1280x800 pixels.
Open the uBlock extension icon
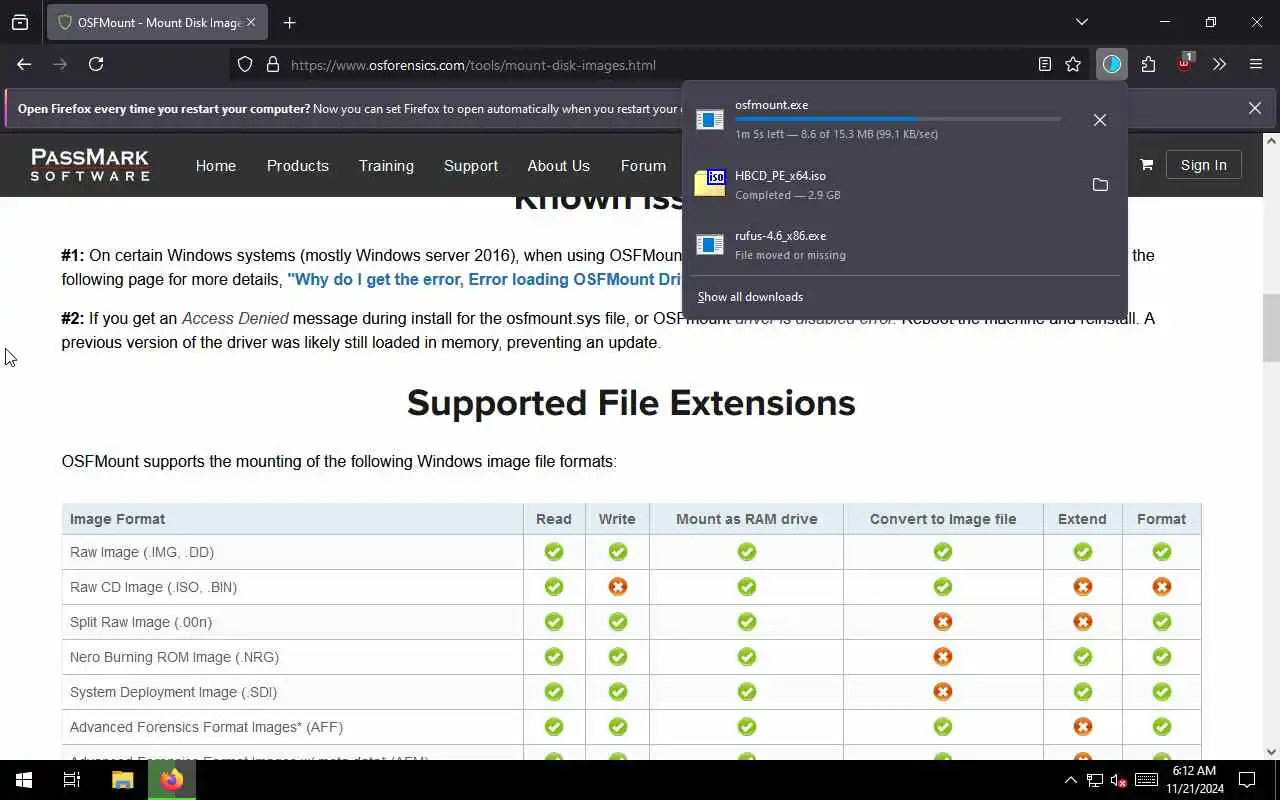coord(1184,64)
